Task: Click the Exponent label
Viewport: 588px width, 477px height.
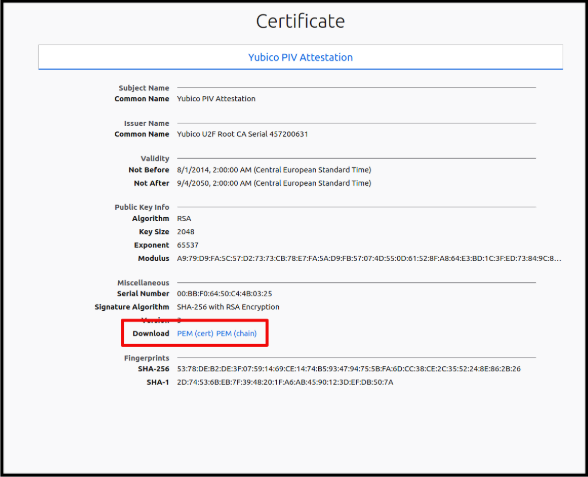Action: click(x=152, y=245)
